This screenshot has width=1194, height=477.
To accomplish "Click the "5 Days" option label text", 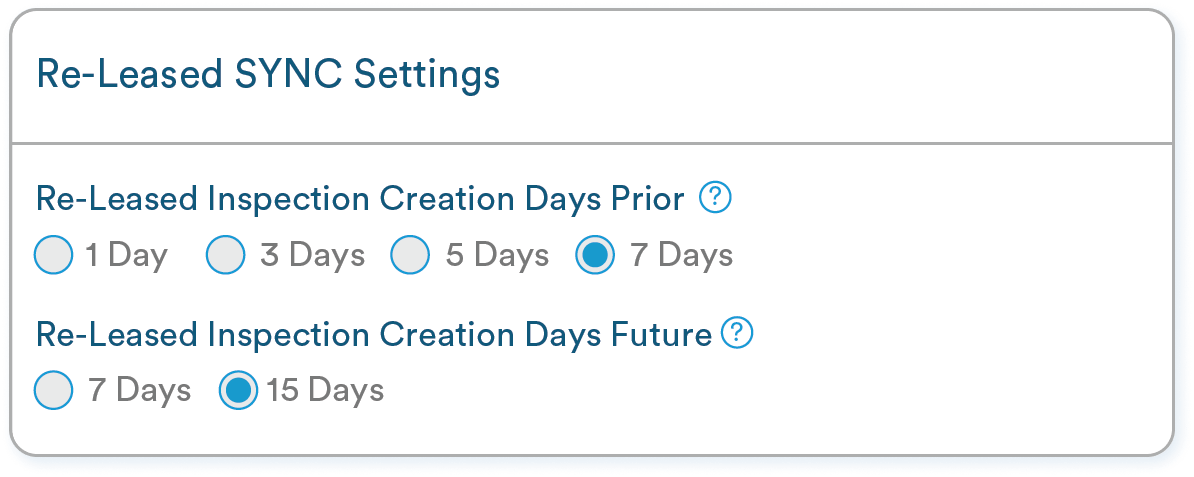I will 497,255.
